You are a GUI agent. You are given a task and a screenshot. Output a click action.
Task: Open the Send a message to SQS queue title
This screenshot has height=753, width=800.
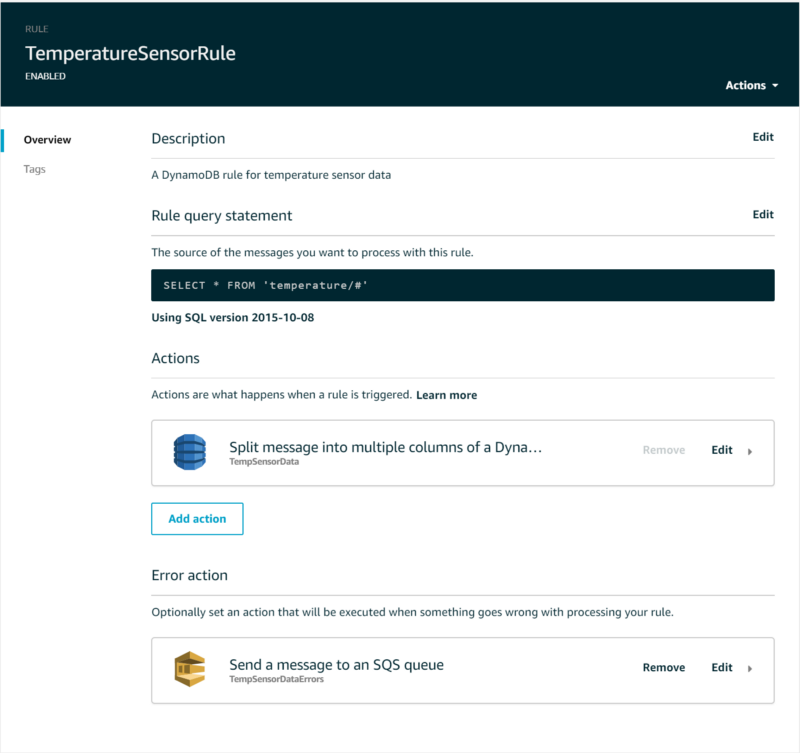pos(336,665)
